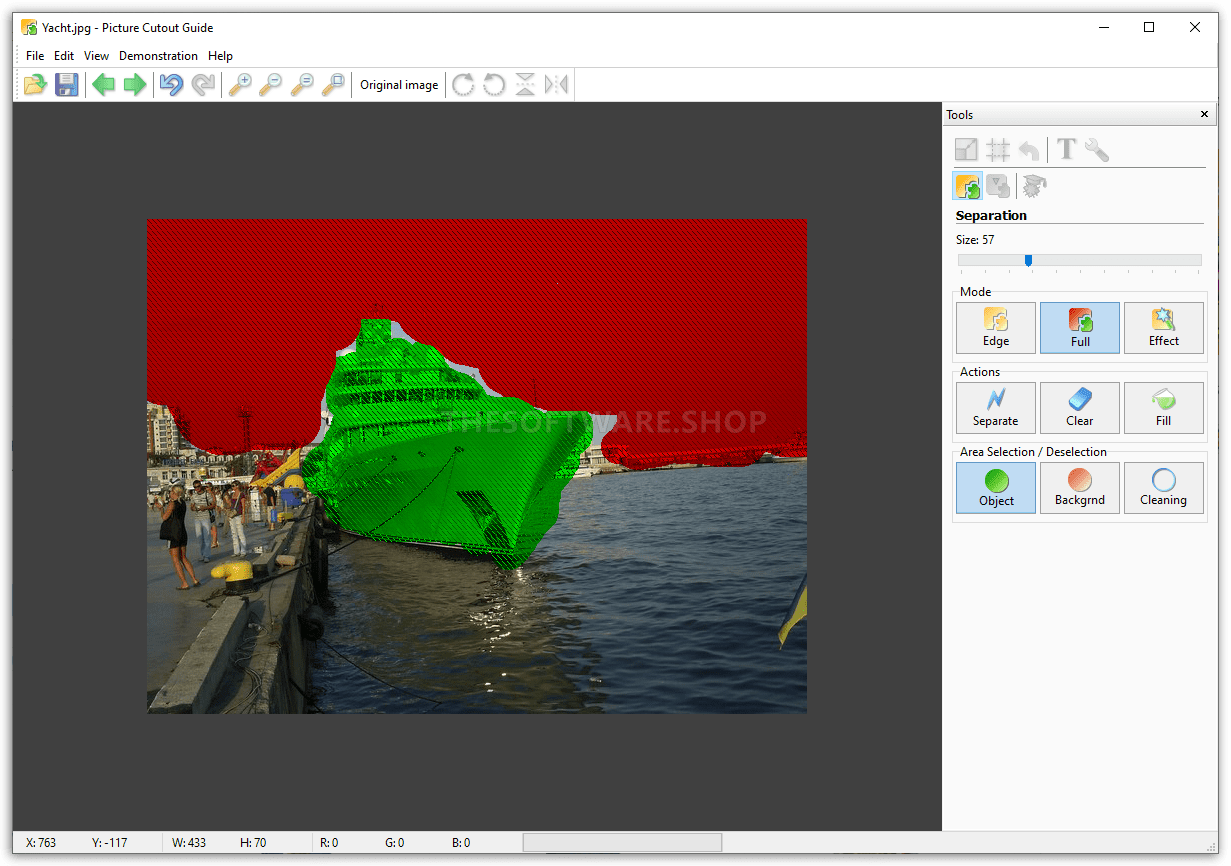Viewport: 1231px width, 866px height.
Task: Click the fit-to-window magnifier icon
Action: 333,85
